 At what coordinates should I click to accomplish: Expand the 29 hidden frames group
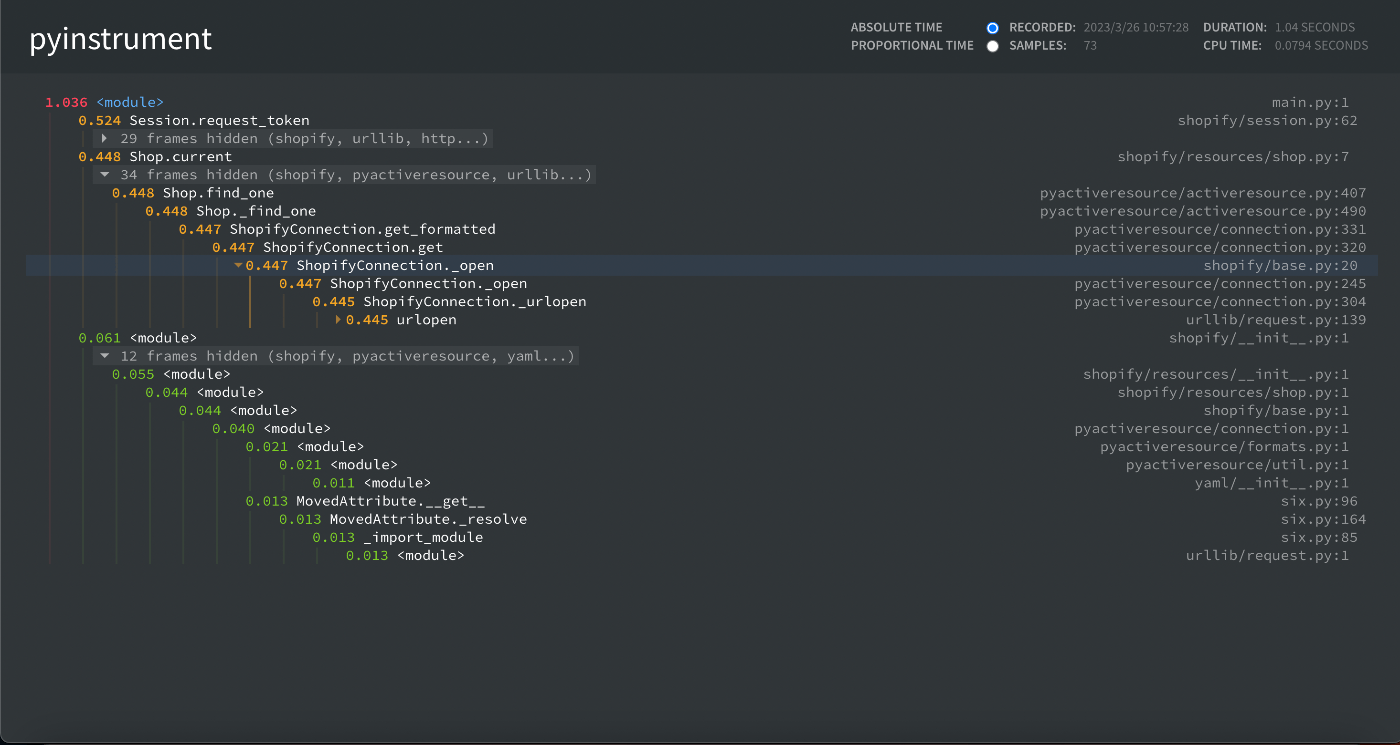click(x=104, y=139)
